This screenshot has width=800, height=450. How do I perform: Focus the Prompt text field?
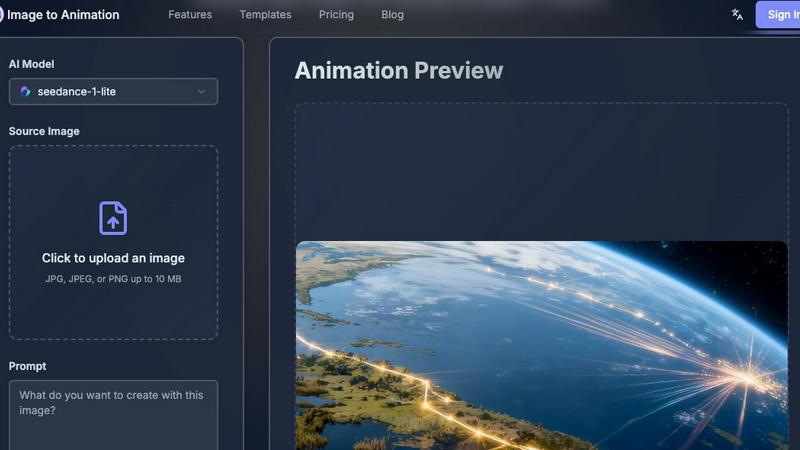click(113, 415)
